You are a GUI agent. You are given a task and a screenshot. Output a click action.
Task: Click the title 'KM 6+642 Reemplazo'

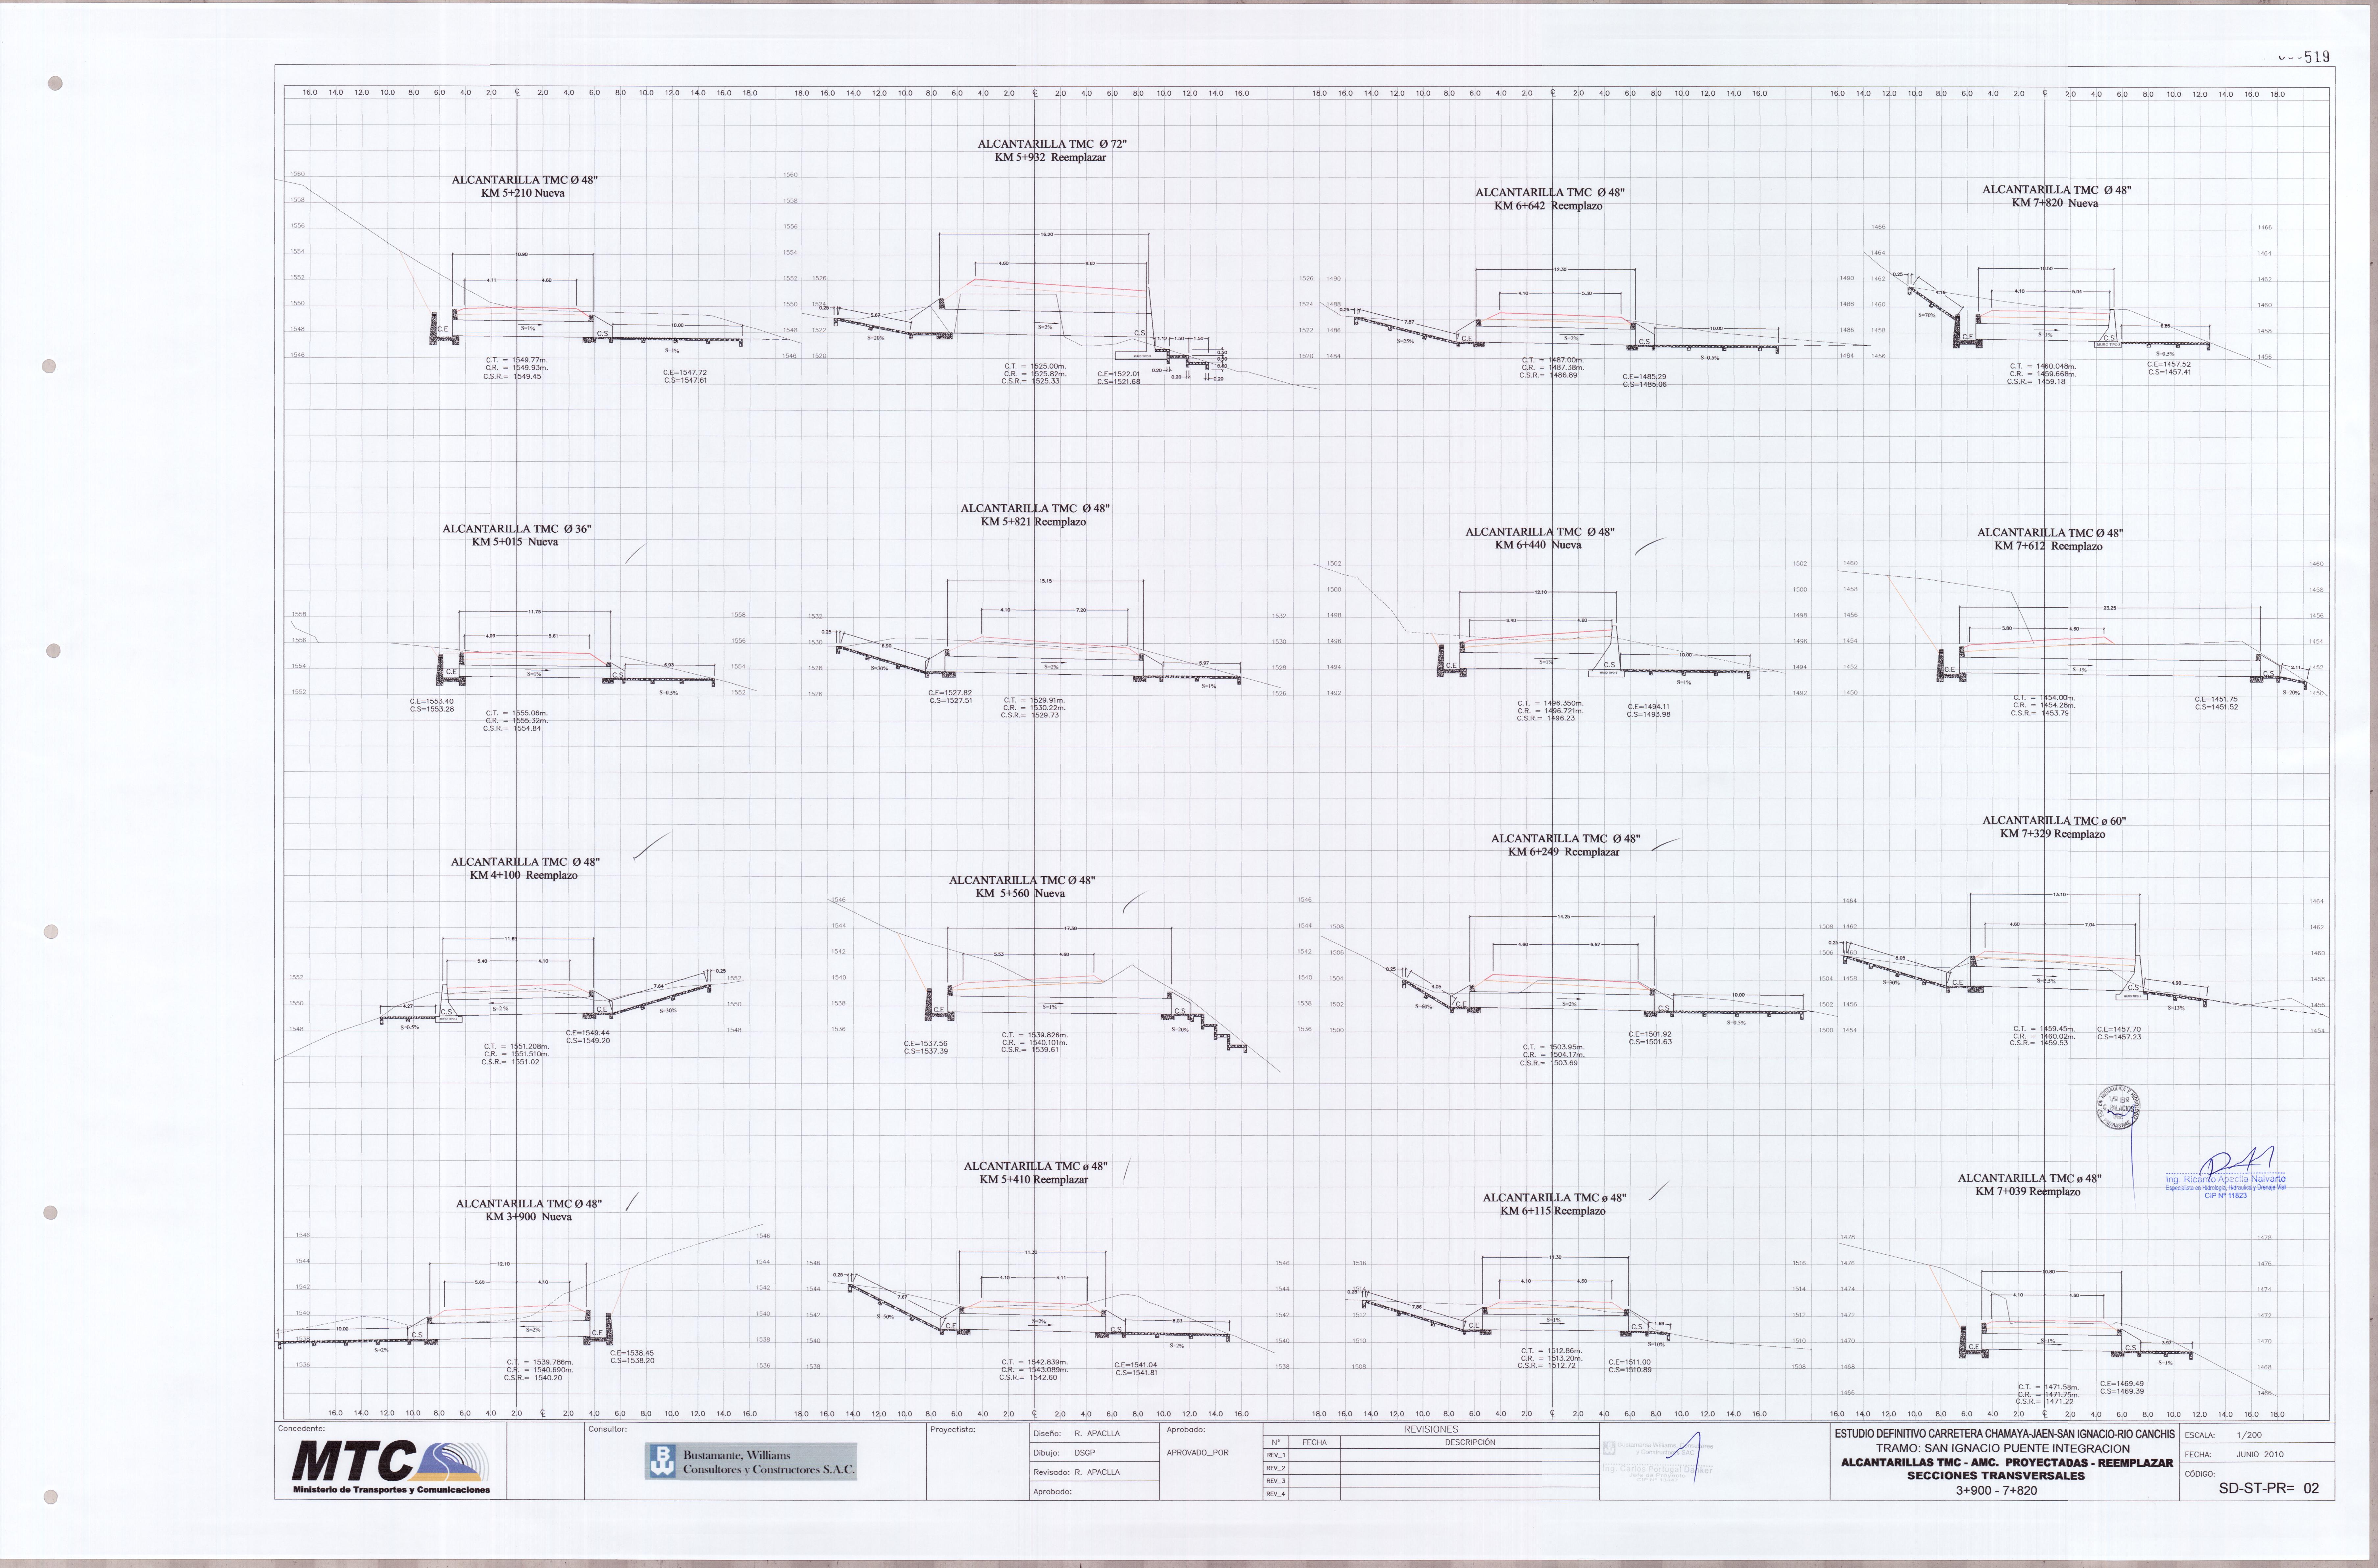click(x=1548, y=206)
